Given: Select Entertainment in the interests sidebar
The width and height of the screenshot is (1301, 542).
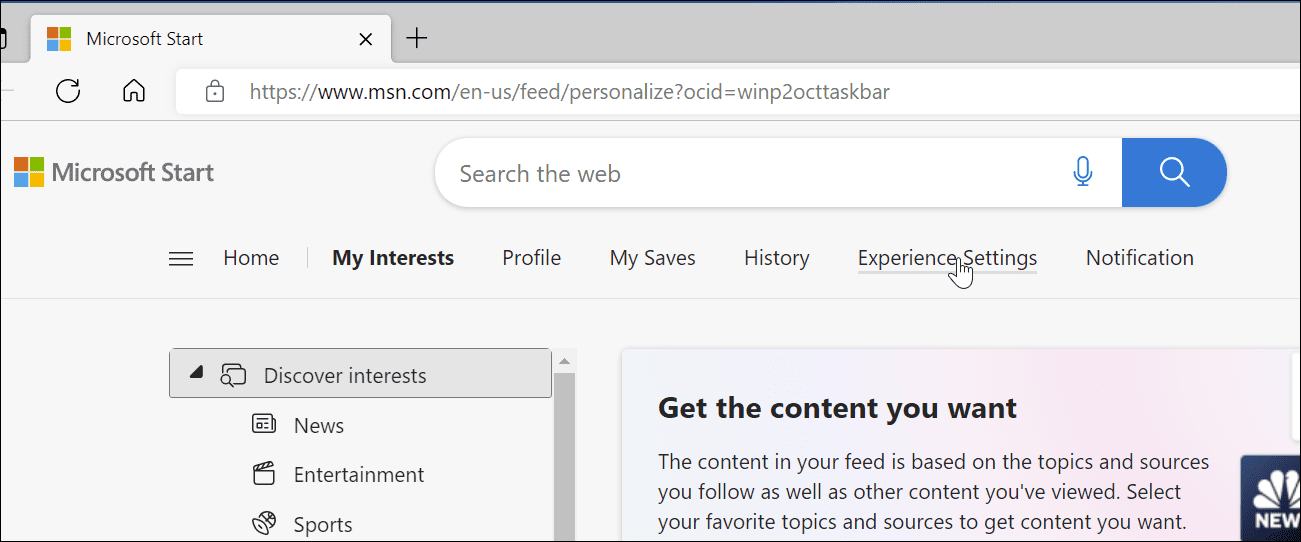Looking at the screenshot, I should 358,475.
